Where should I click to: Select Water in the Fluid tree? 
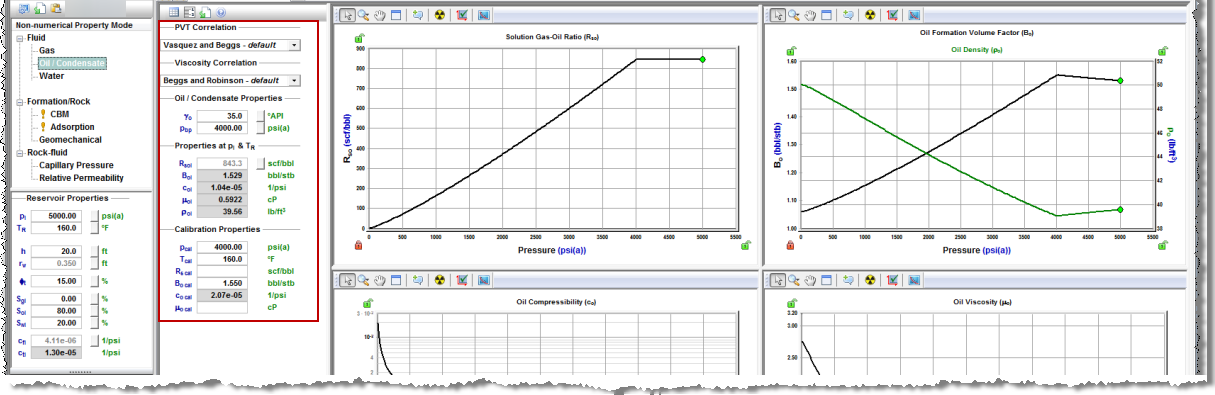pyautogui.click(x=52, y=75)
